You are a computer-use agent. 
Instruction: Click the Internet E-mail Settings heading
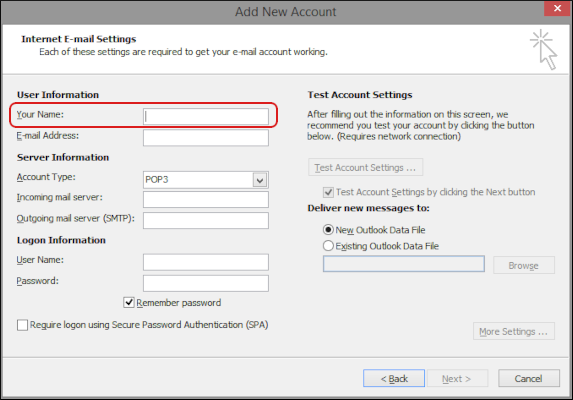click(x=79, y=39)
